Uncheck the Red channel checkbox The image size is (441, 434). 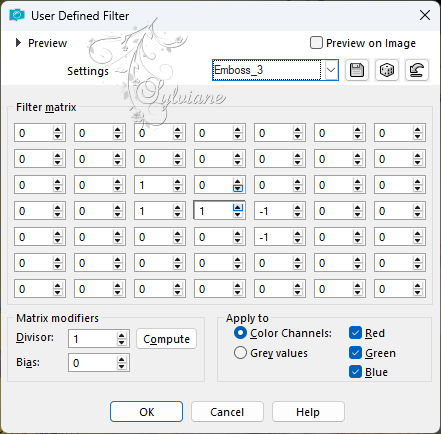coord(355,333)
